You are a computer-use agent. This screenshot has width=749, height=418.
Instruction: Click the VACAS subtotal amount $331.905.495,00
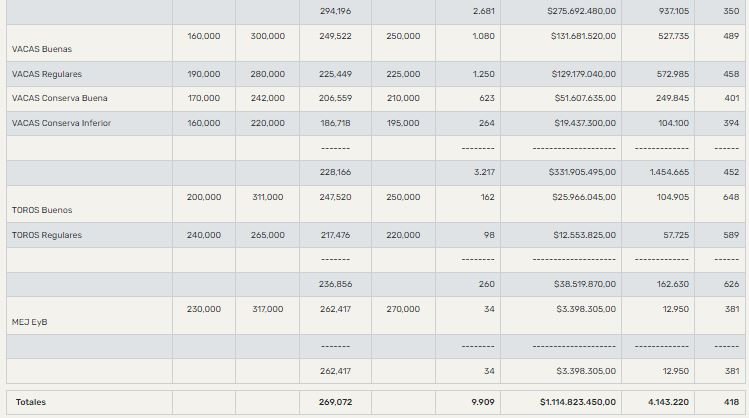click(x=582, y=172)
